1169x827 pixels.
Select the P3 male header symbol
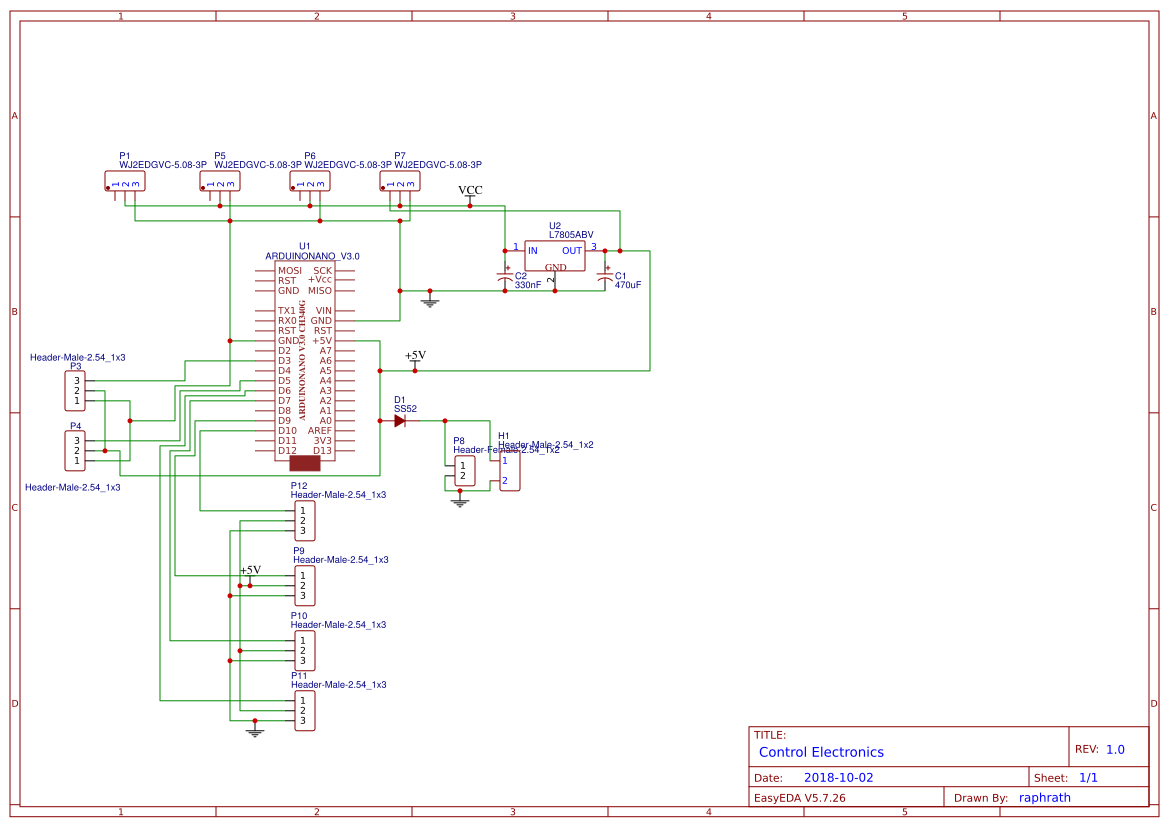click(76, 390)
